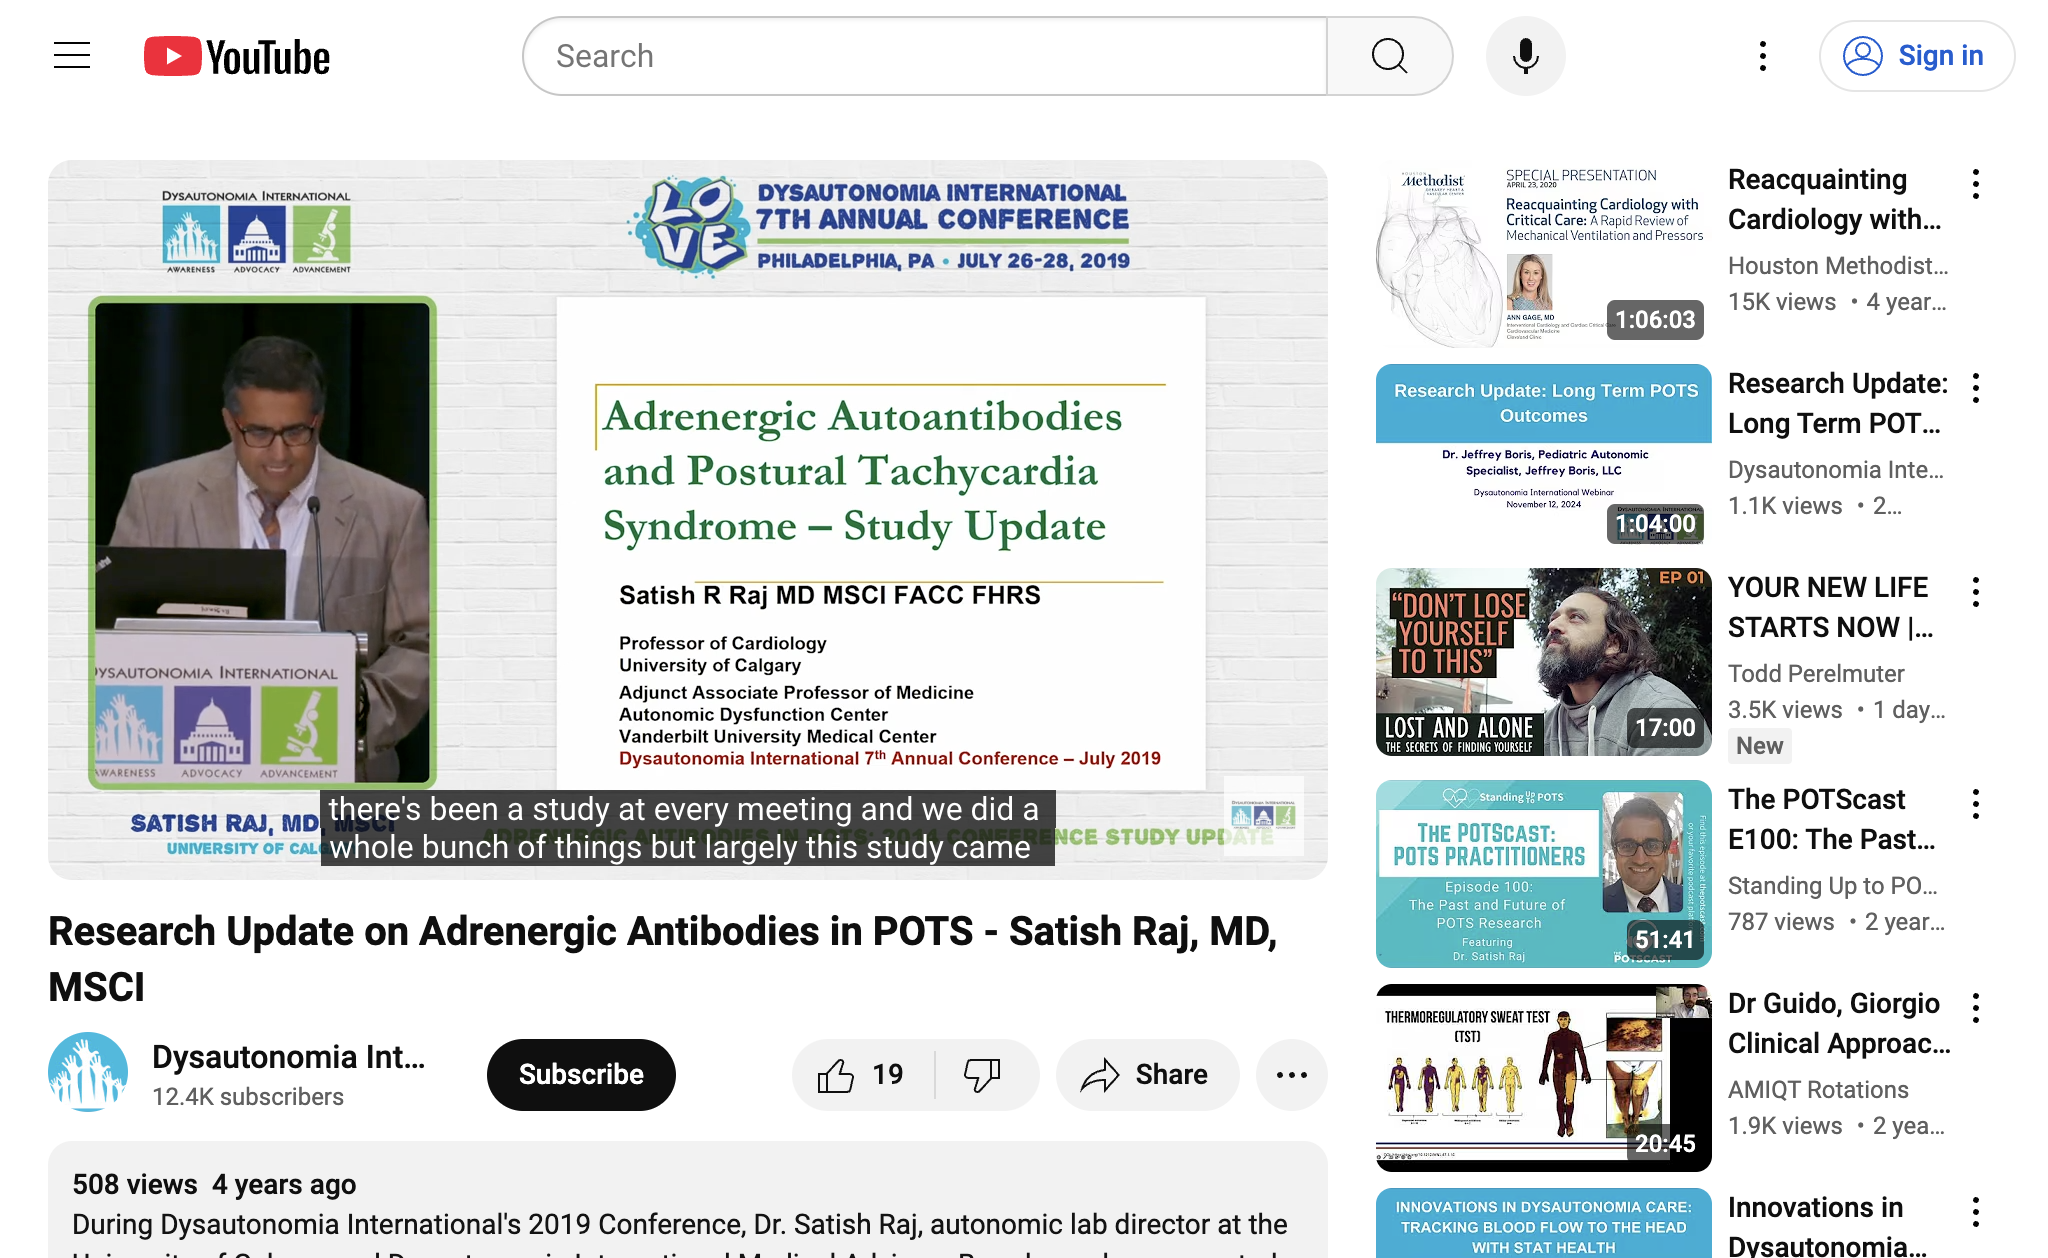Play POTScast Practitioners thumbnail 51:41

[x=1543, y=874]
